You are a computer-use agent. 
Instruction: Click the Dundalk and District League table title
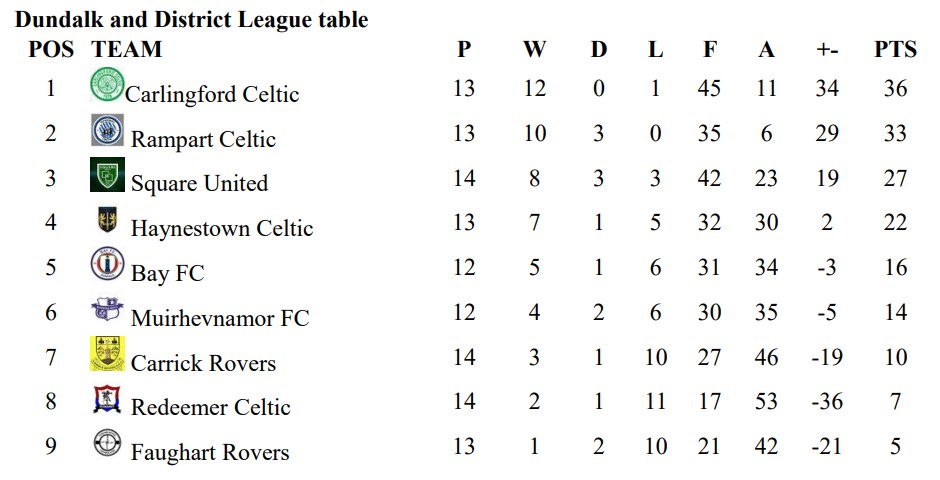pyautogui.click(x=191, y=19)
